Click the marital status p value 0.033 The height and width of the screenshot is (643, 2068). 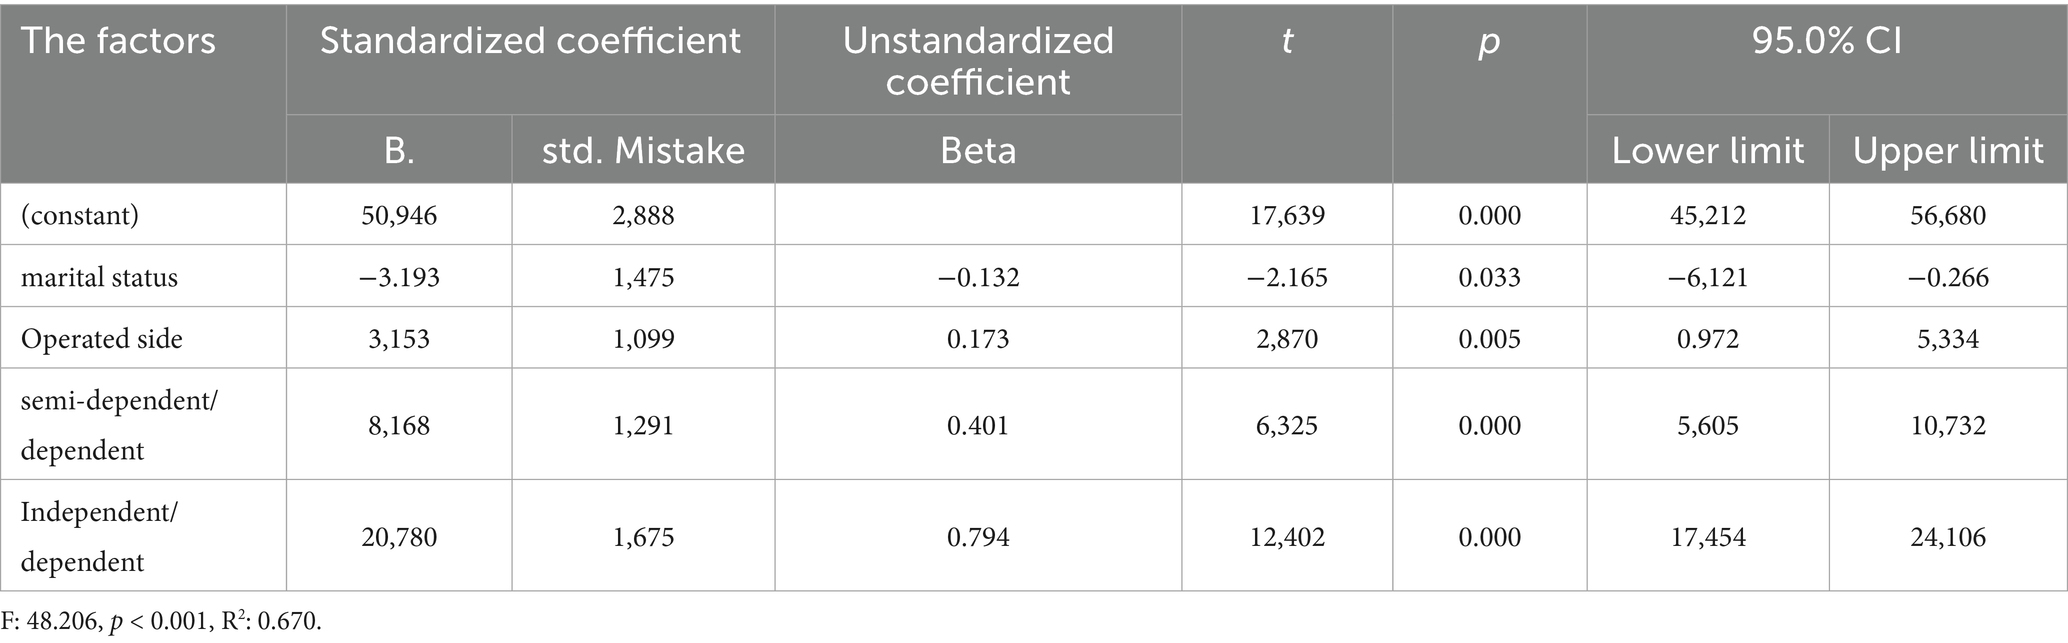click(x=1488, y=277)
